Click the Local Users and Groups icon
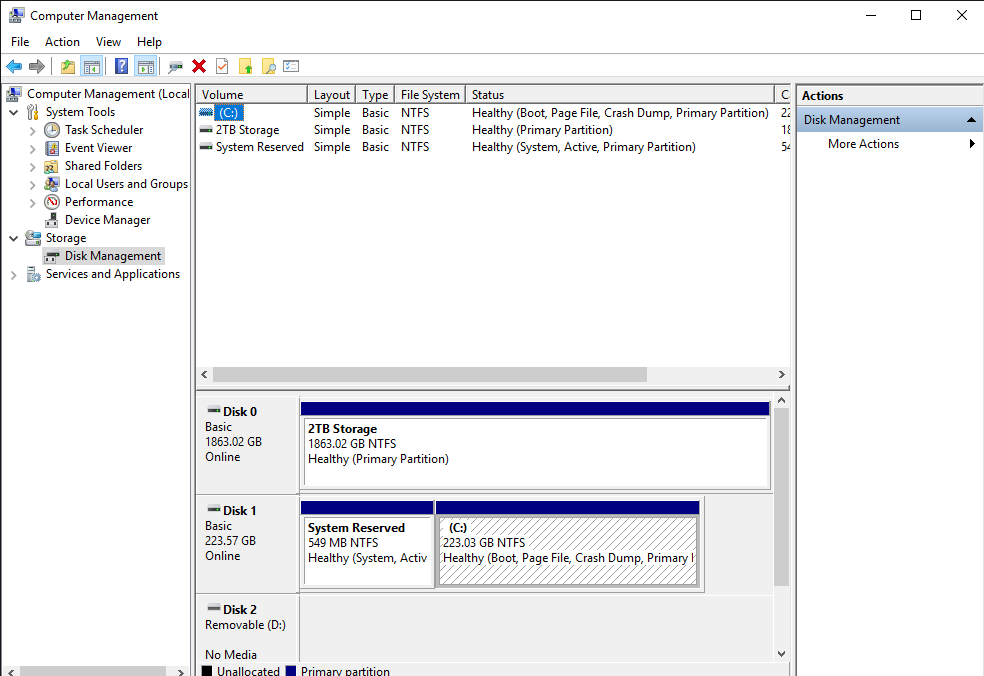The height and width of the screenshot is (676, 984). pyautogui.click(x=51, y=184)
